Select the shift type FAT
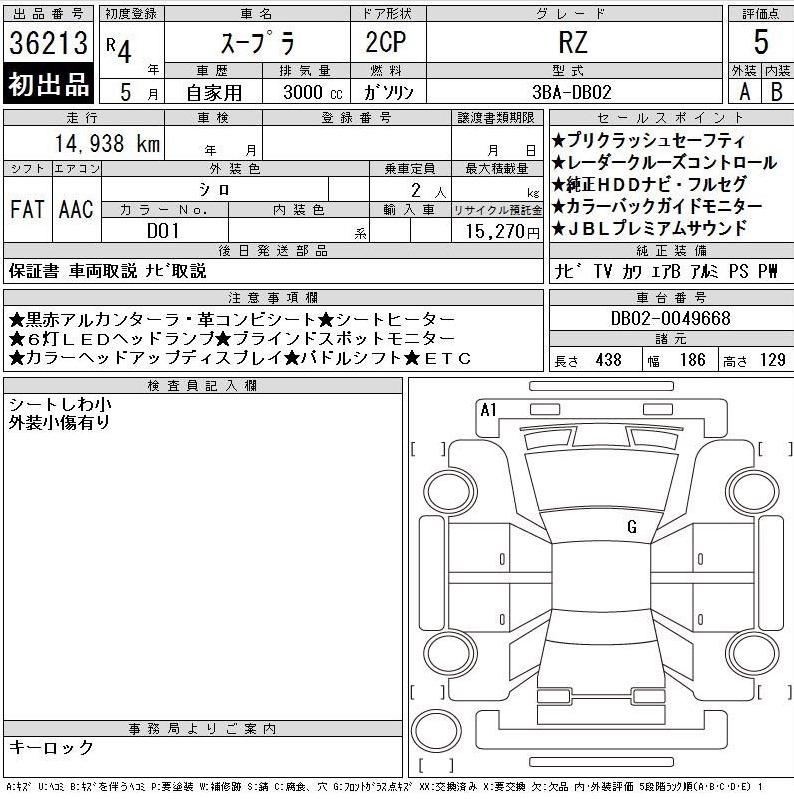This screenshot has width=794, height=799. tap(27, 209)
